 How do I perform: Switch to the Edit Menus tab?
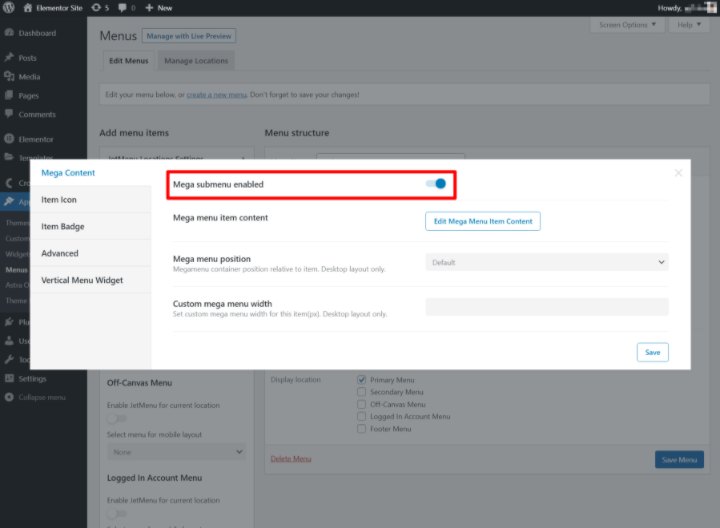coord(129,61)
